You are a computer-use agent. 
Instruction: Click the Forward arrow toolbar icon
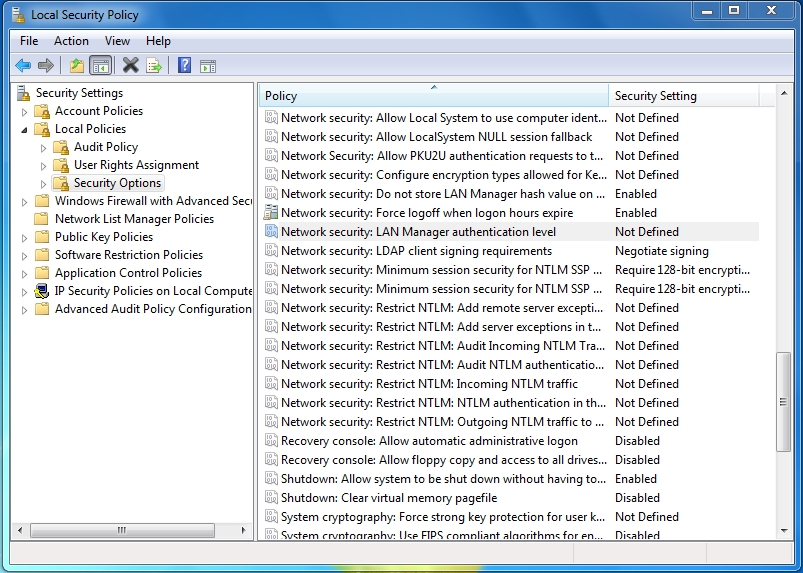(46, 66)
